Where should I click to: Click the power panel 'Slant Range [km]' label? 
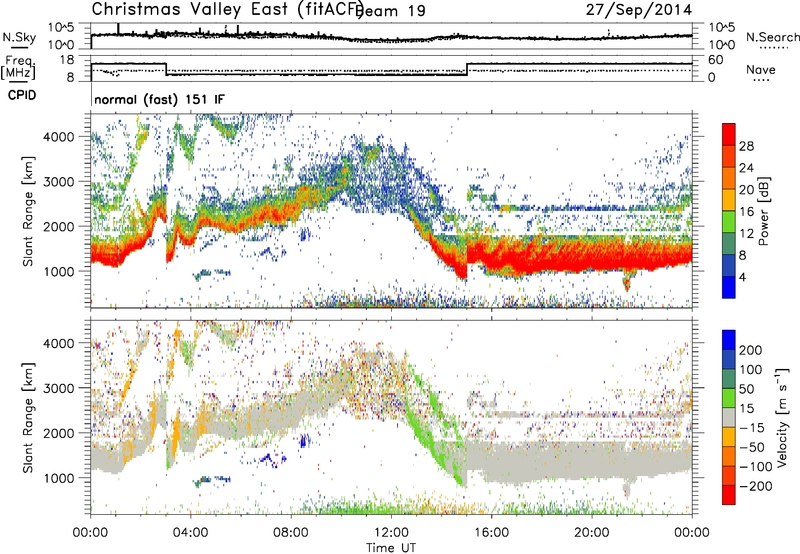(x=28, y=211)
